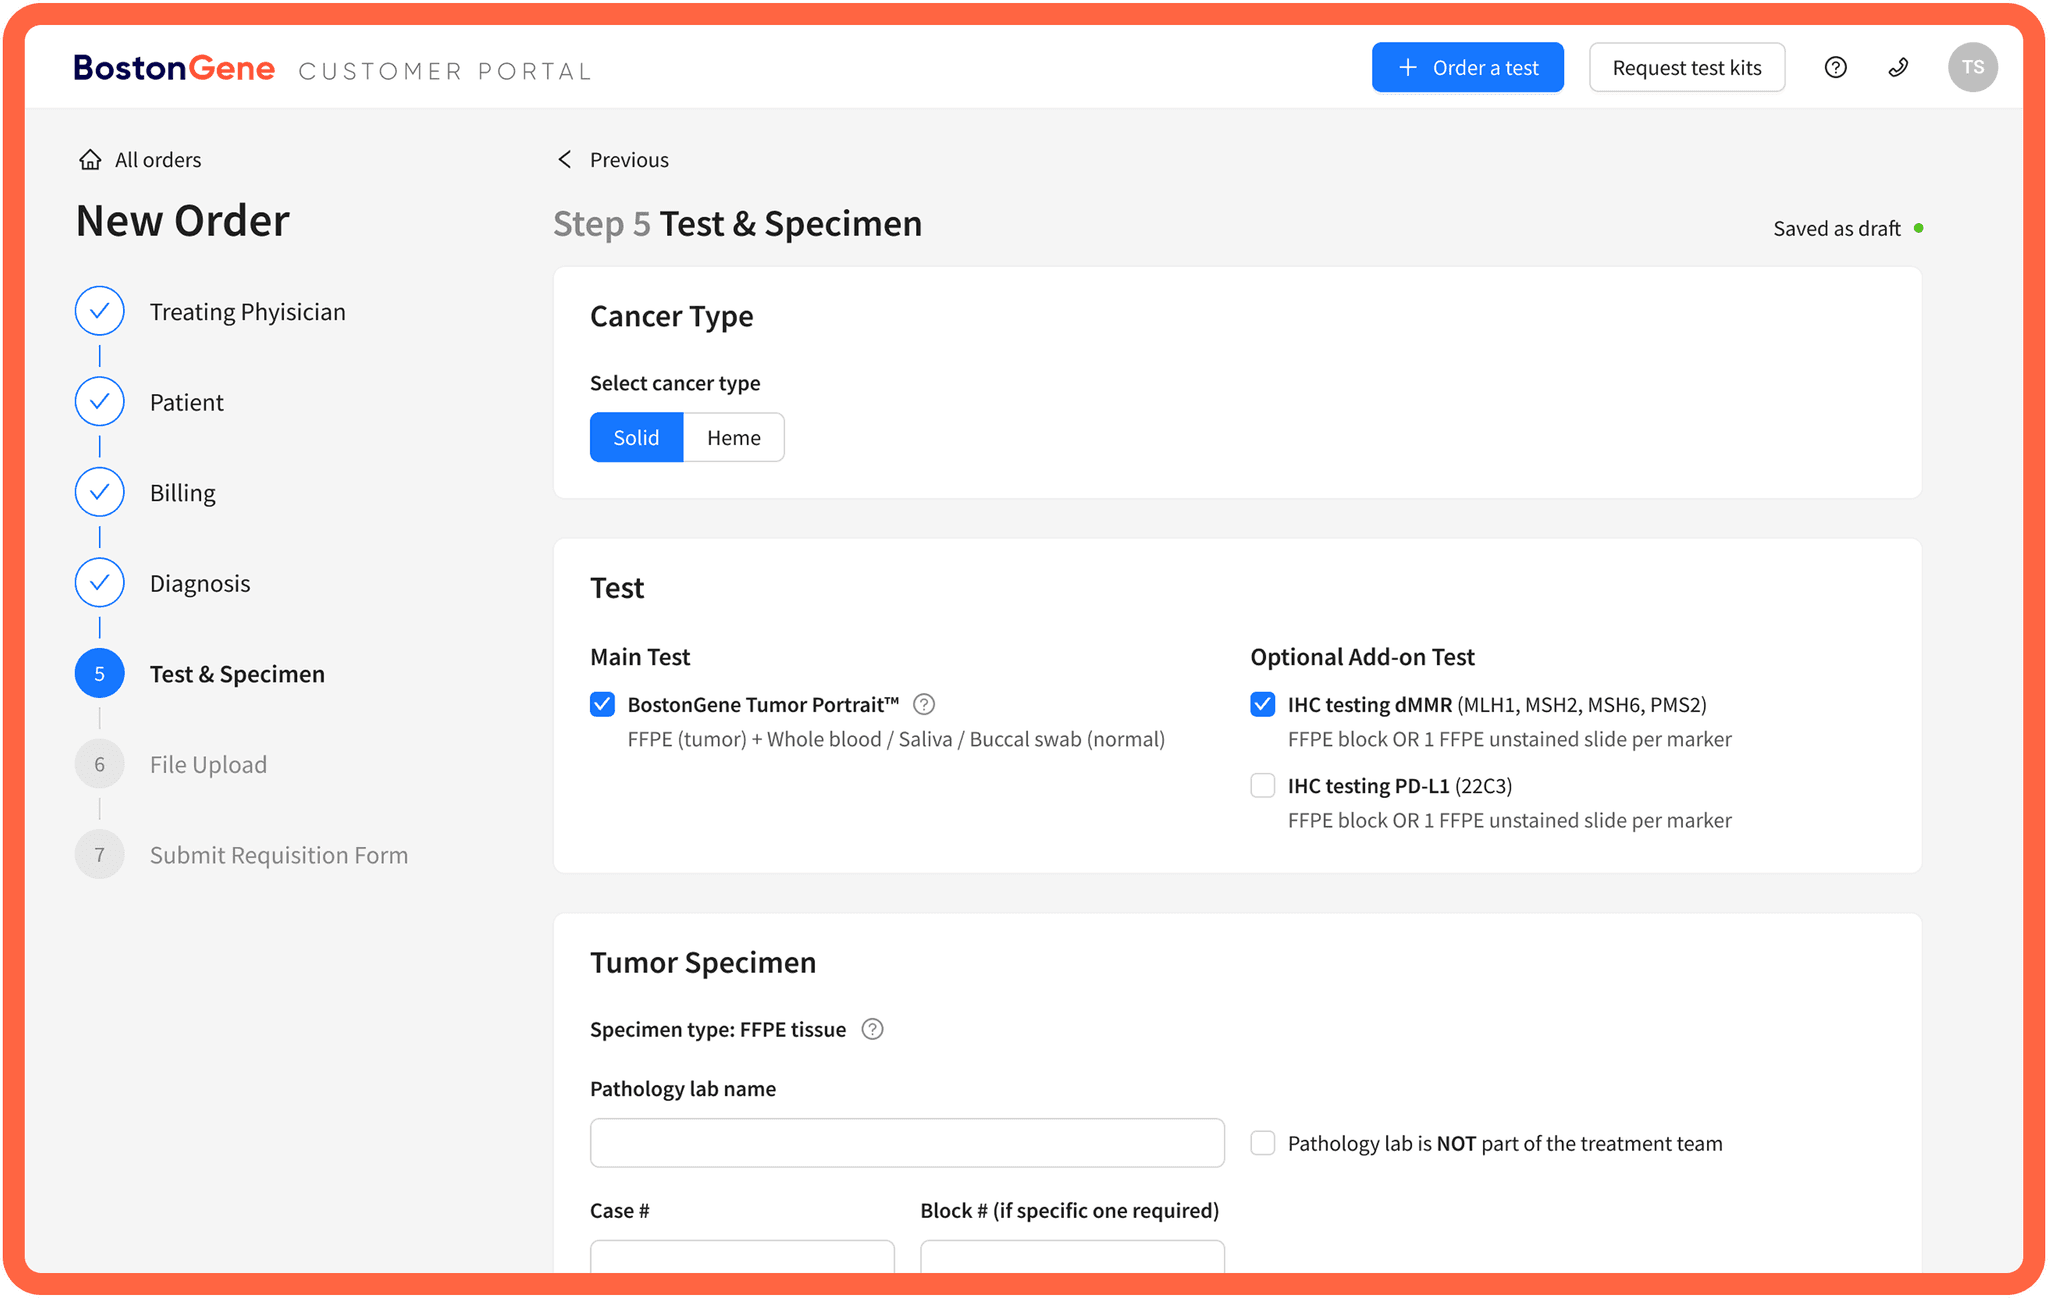Click the Pathology lab name input field
This screenshot has width=2048, height=1298.
[x=906, y=1142]
